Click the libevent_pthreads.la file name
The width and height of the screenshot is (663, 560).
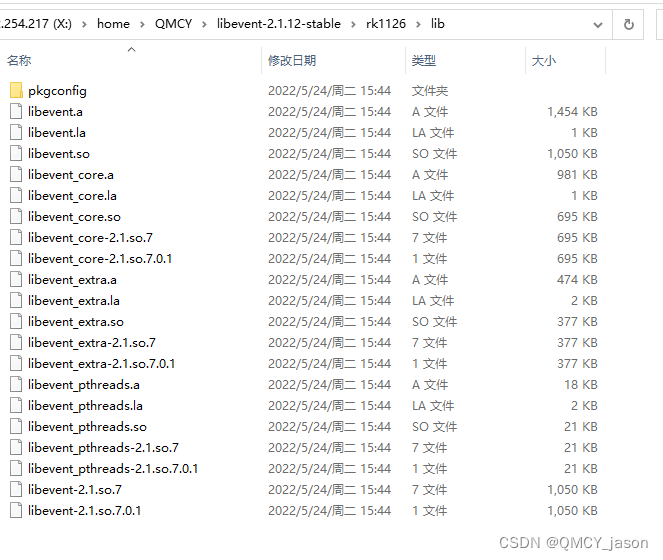(85, 406)
